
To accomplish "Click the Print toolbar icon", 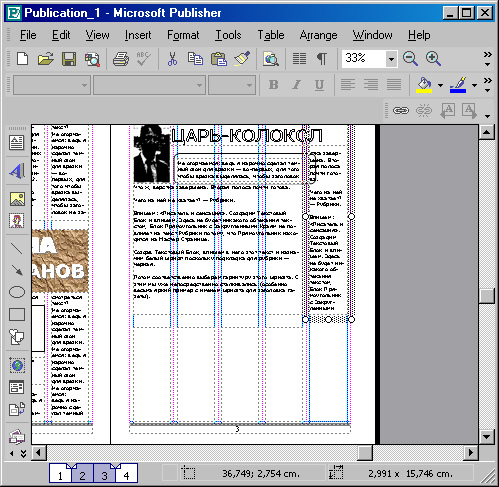I will 121,59.
